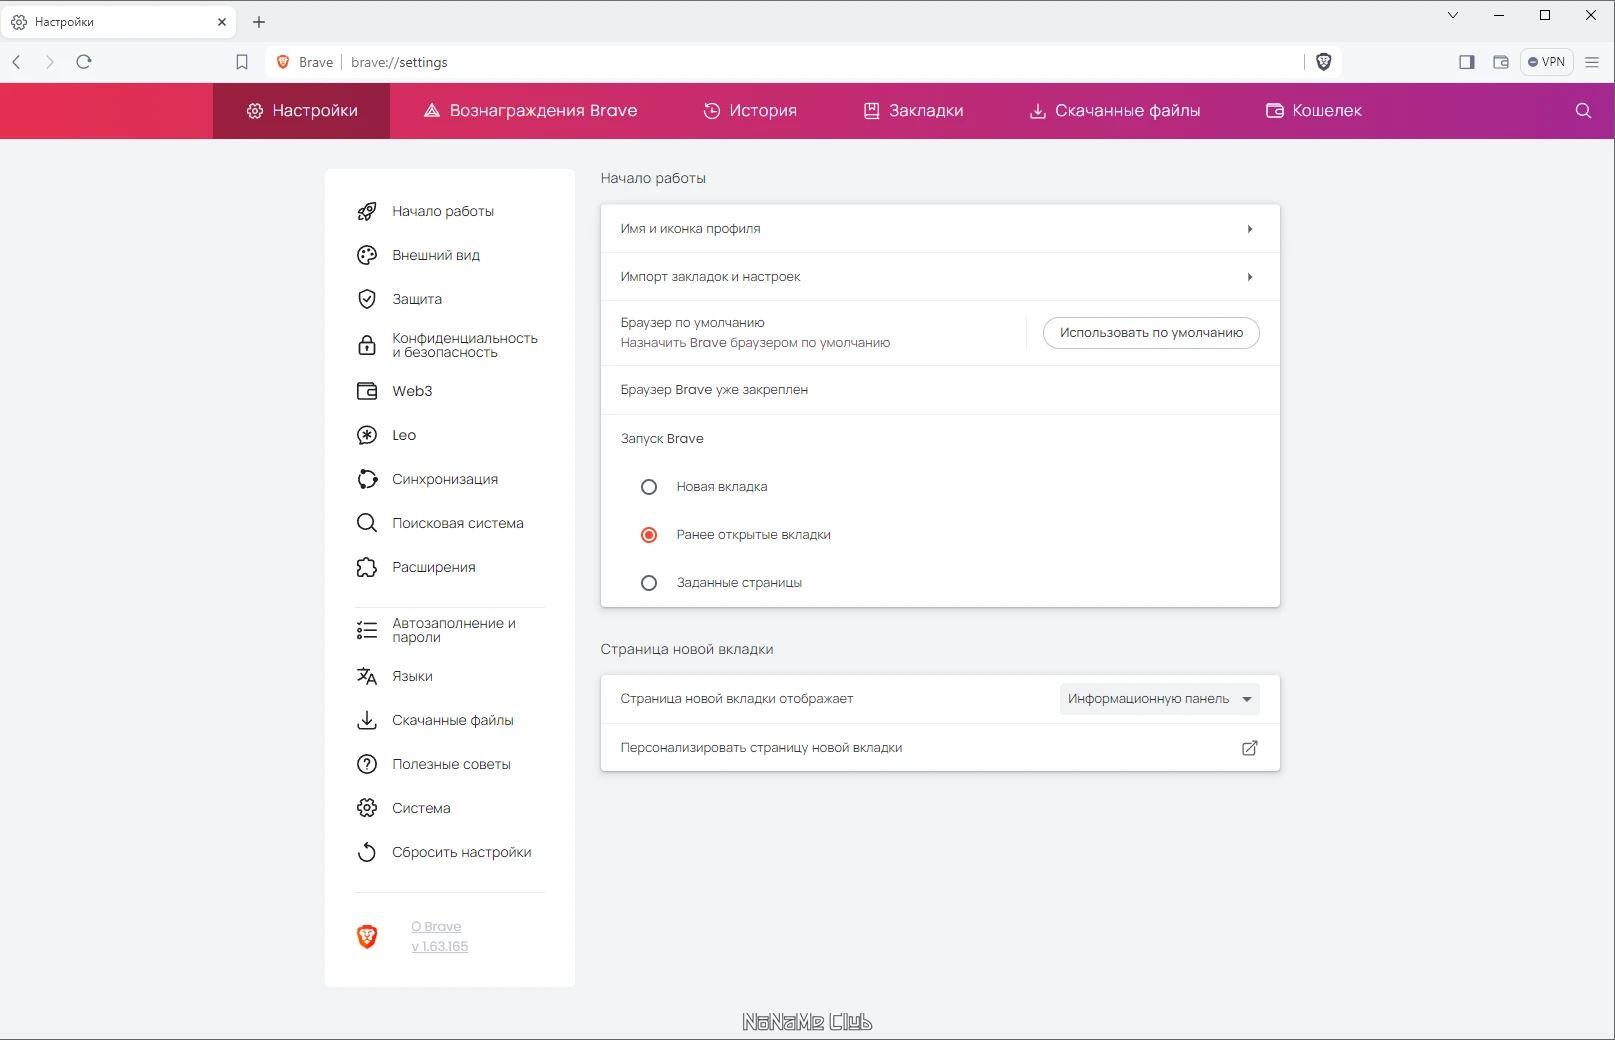Go forward with the forward arrow
1615x1040 pixels.
[50, 62]
